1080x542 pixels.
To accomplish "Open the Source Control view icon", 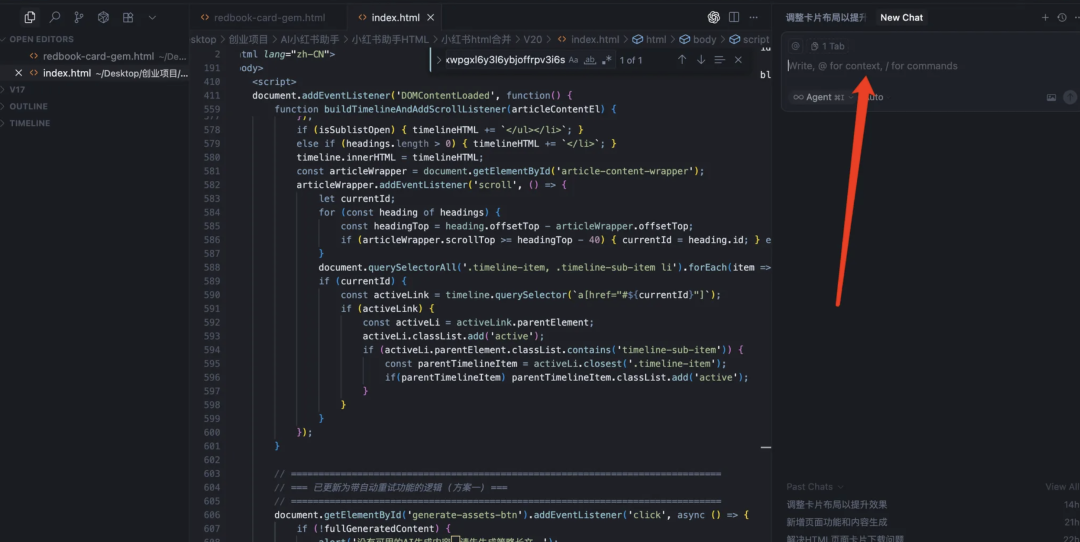I will point(79,17).
